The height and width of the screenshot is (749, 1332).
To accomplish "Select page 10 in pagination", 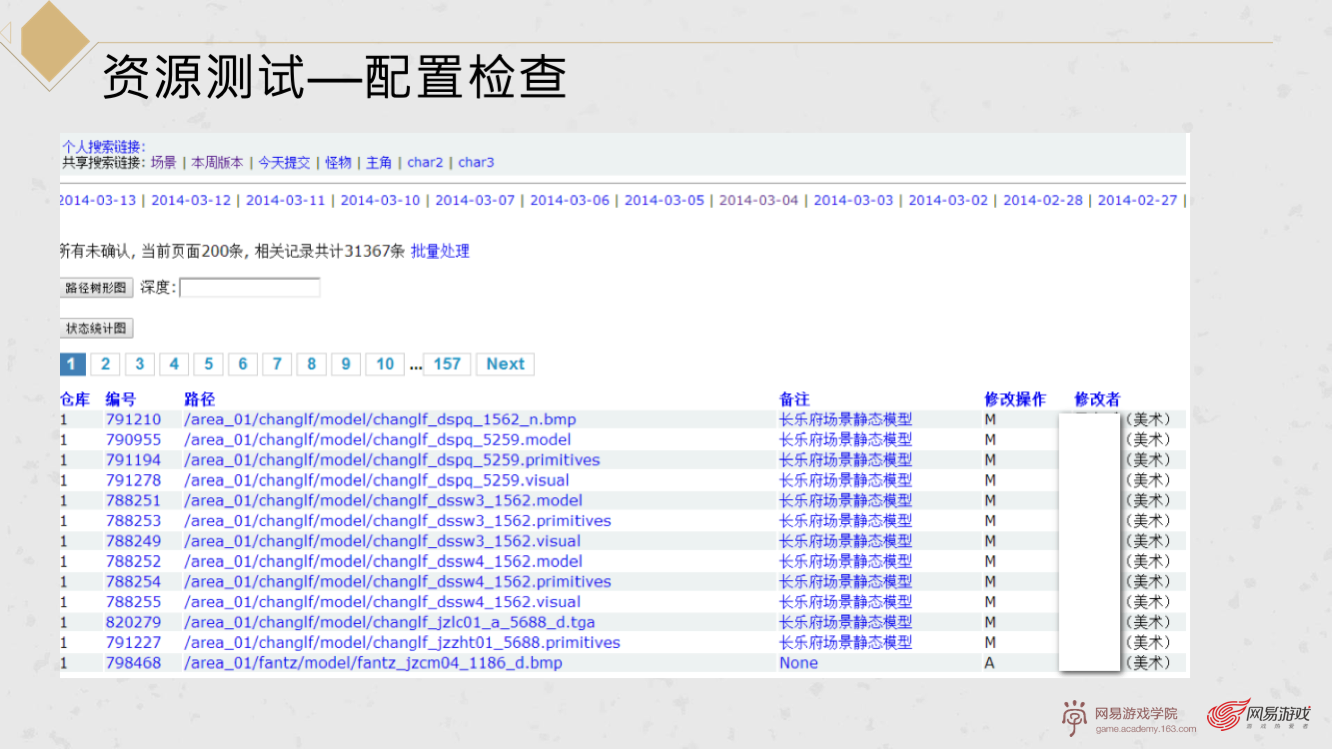I will tap(385, 364).
